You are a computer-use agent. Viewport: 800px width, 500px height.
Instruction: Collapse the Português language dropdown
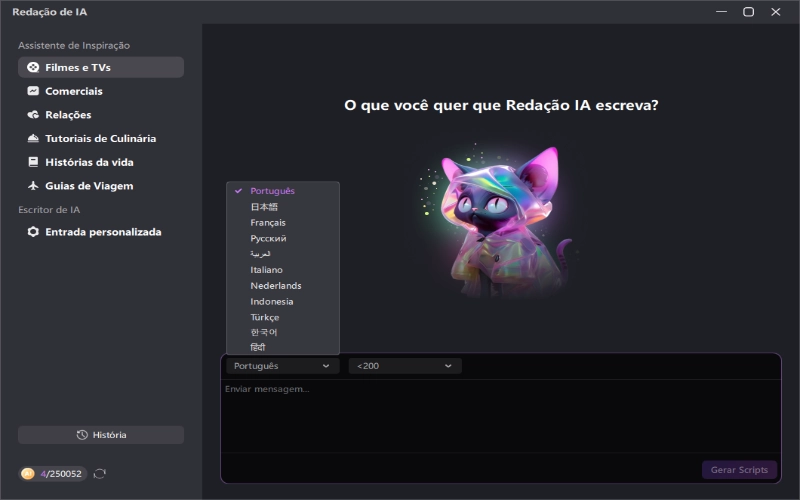[x=283, y=366]
